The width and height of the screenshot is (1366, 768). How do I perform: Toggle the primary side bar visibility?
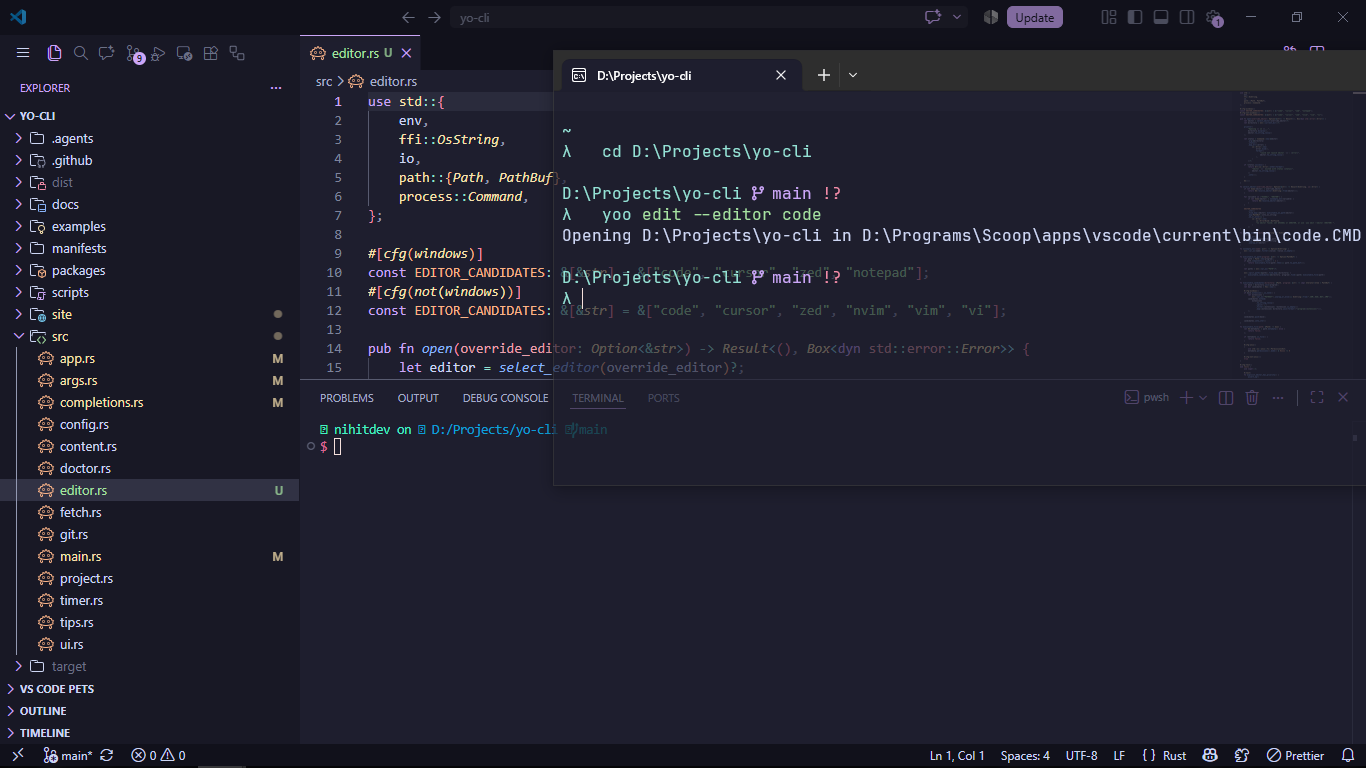pos(1135,17)
